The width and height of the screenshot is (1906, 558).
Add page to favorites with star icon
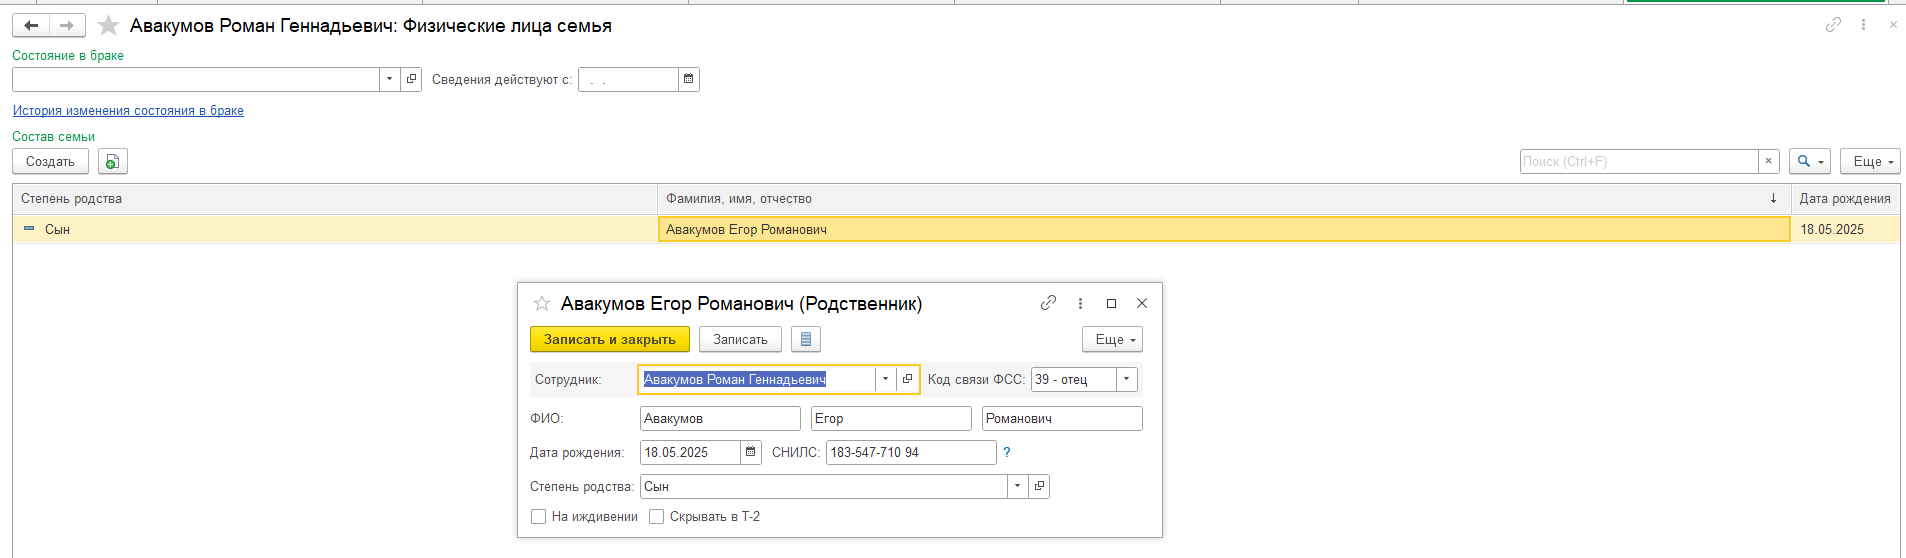[x=108, y=26]
